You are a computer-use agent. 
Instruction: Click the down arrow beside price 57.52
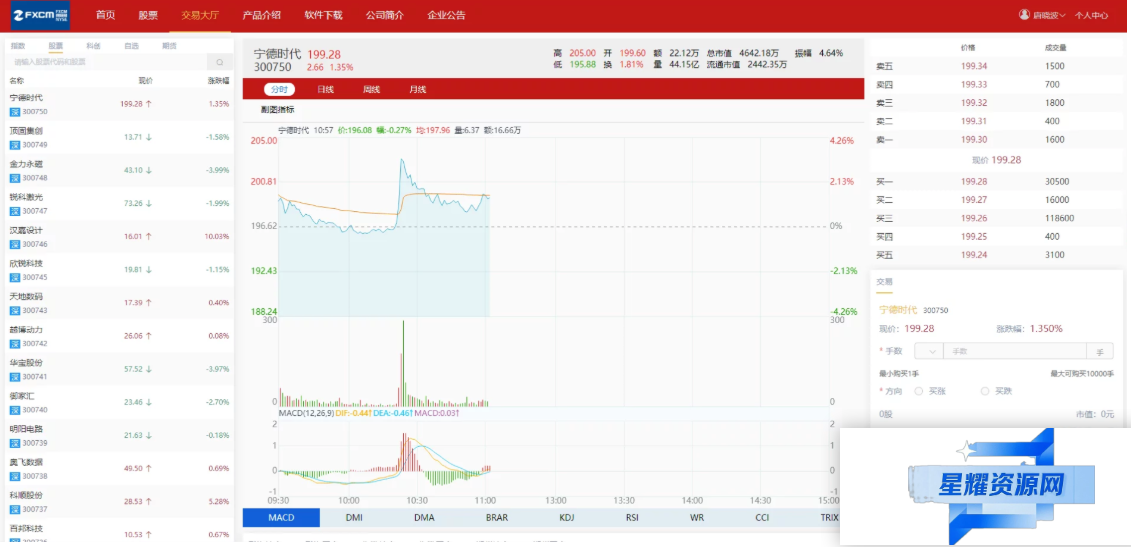149,369
